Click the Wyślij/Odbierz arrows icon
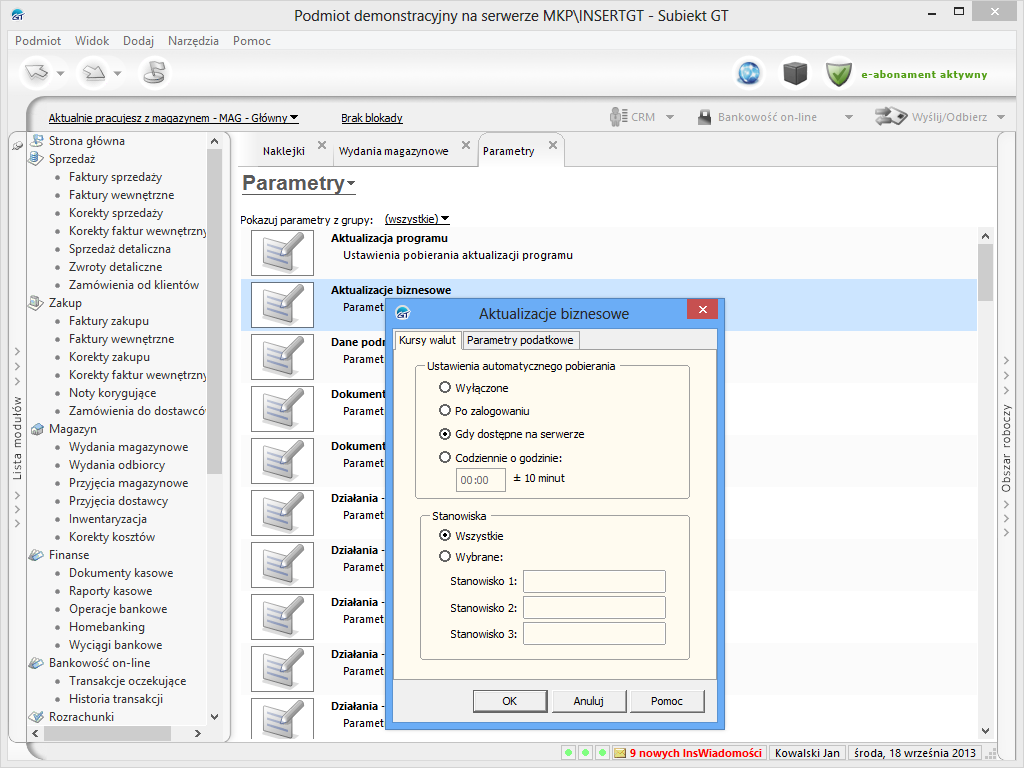 [890, 117]
